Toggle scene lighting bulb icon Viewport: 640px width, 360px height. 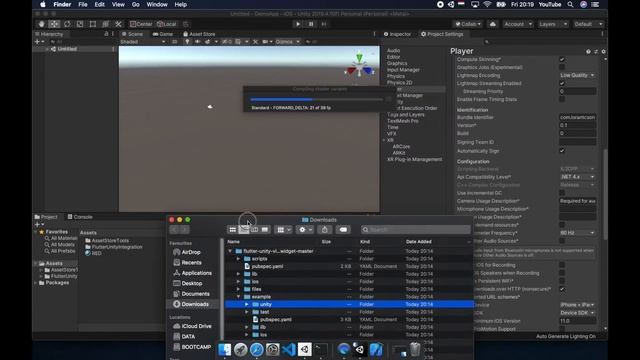pos(187,42)
